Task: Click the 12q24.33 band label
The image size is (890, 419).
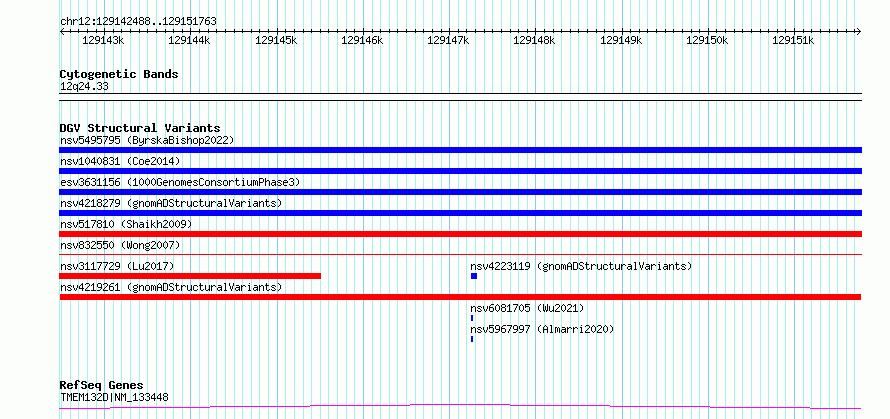Action: coord(84,87)
